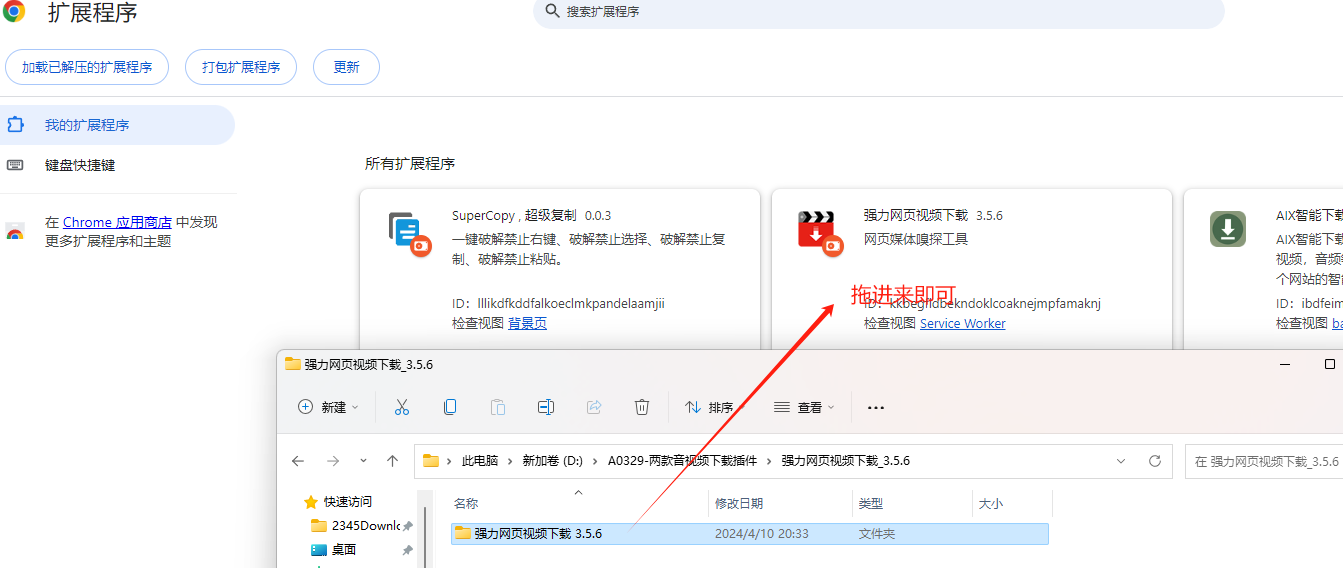Screen dimensions: 1343x568
Task: Click the Paste icon in Explorer toolbar
Action: click(x=498, y=407)
